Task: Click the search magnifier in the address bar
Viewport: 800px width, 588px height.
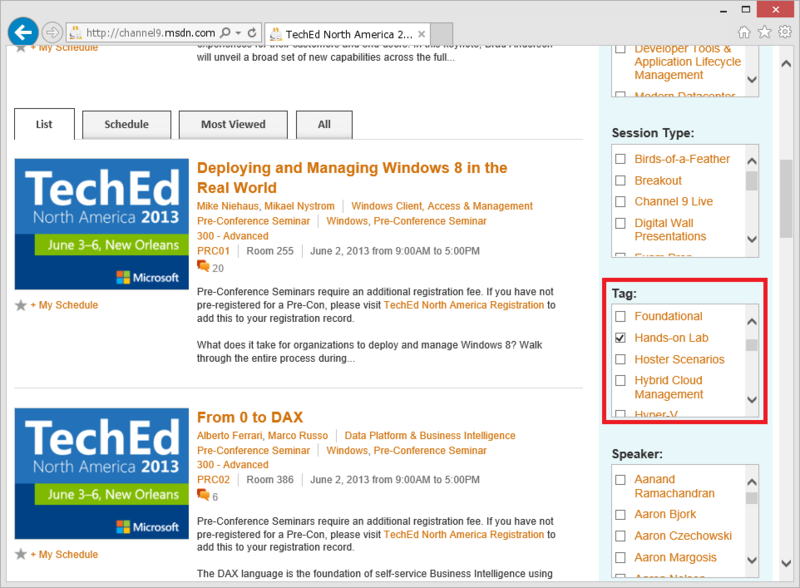Action: [225, 33]
